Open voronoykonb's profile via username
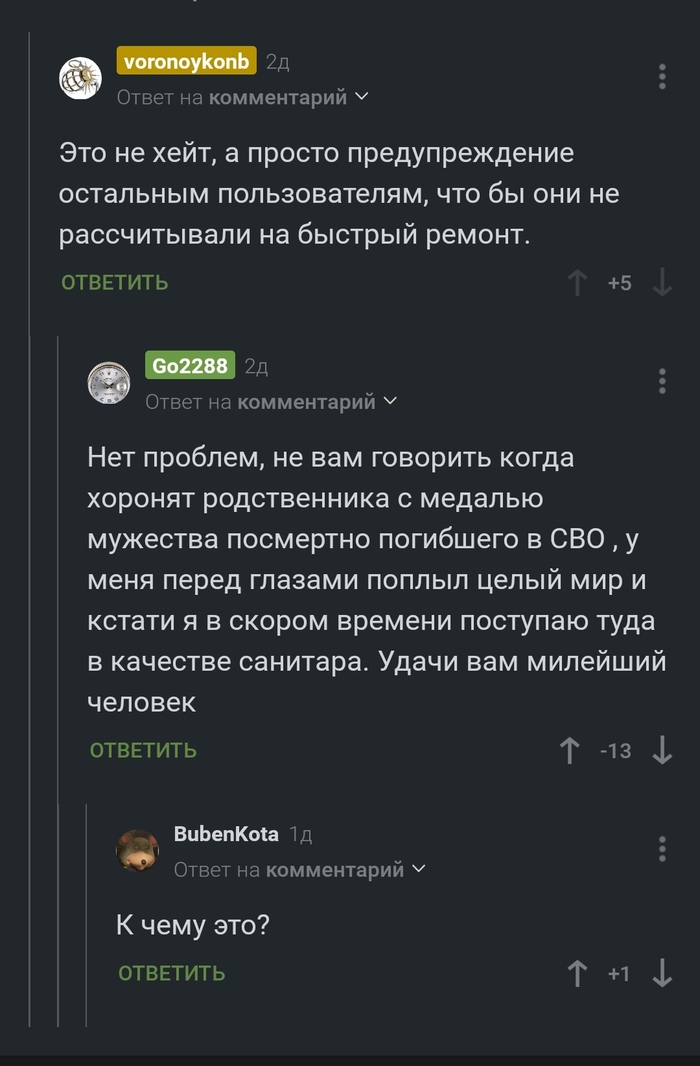This screenshot has height=1066, width=700. (187, 61)
